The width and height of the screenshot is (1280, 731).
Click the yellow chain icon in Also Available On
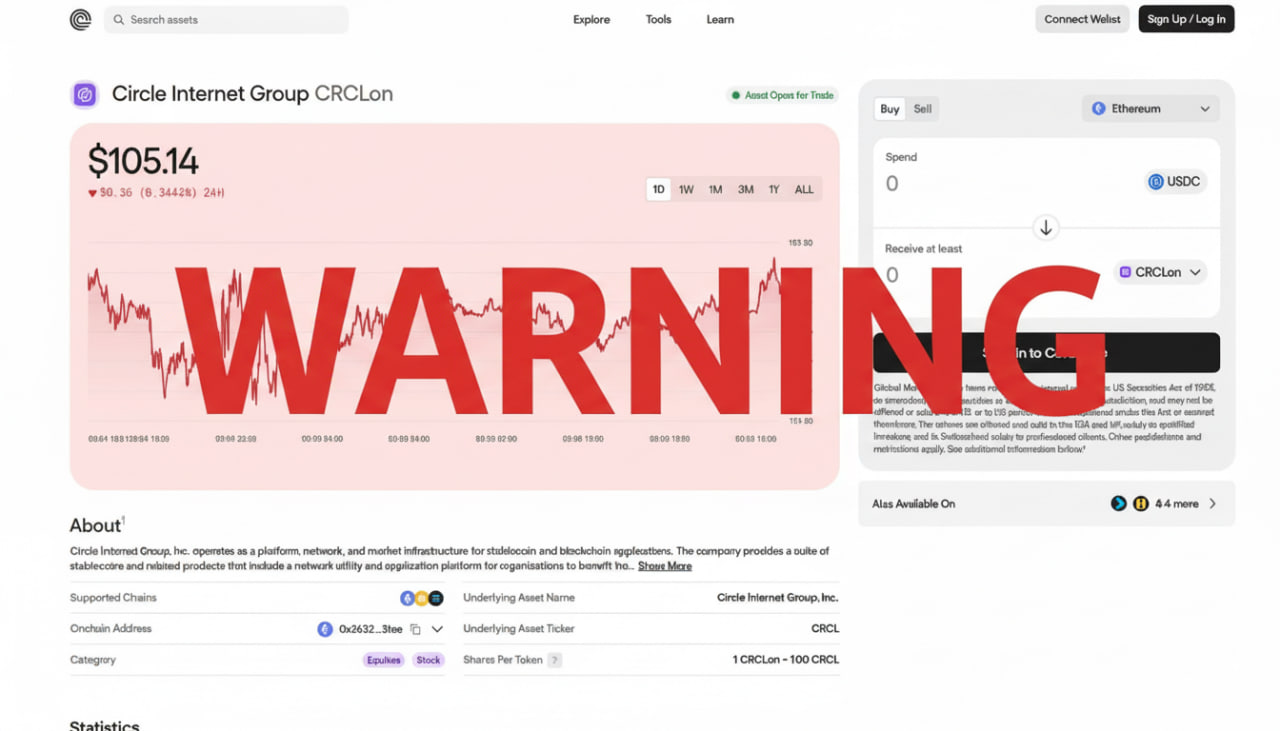tap(1140, 504)
